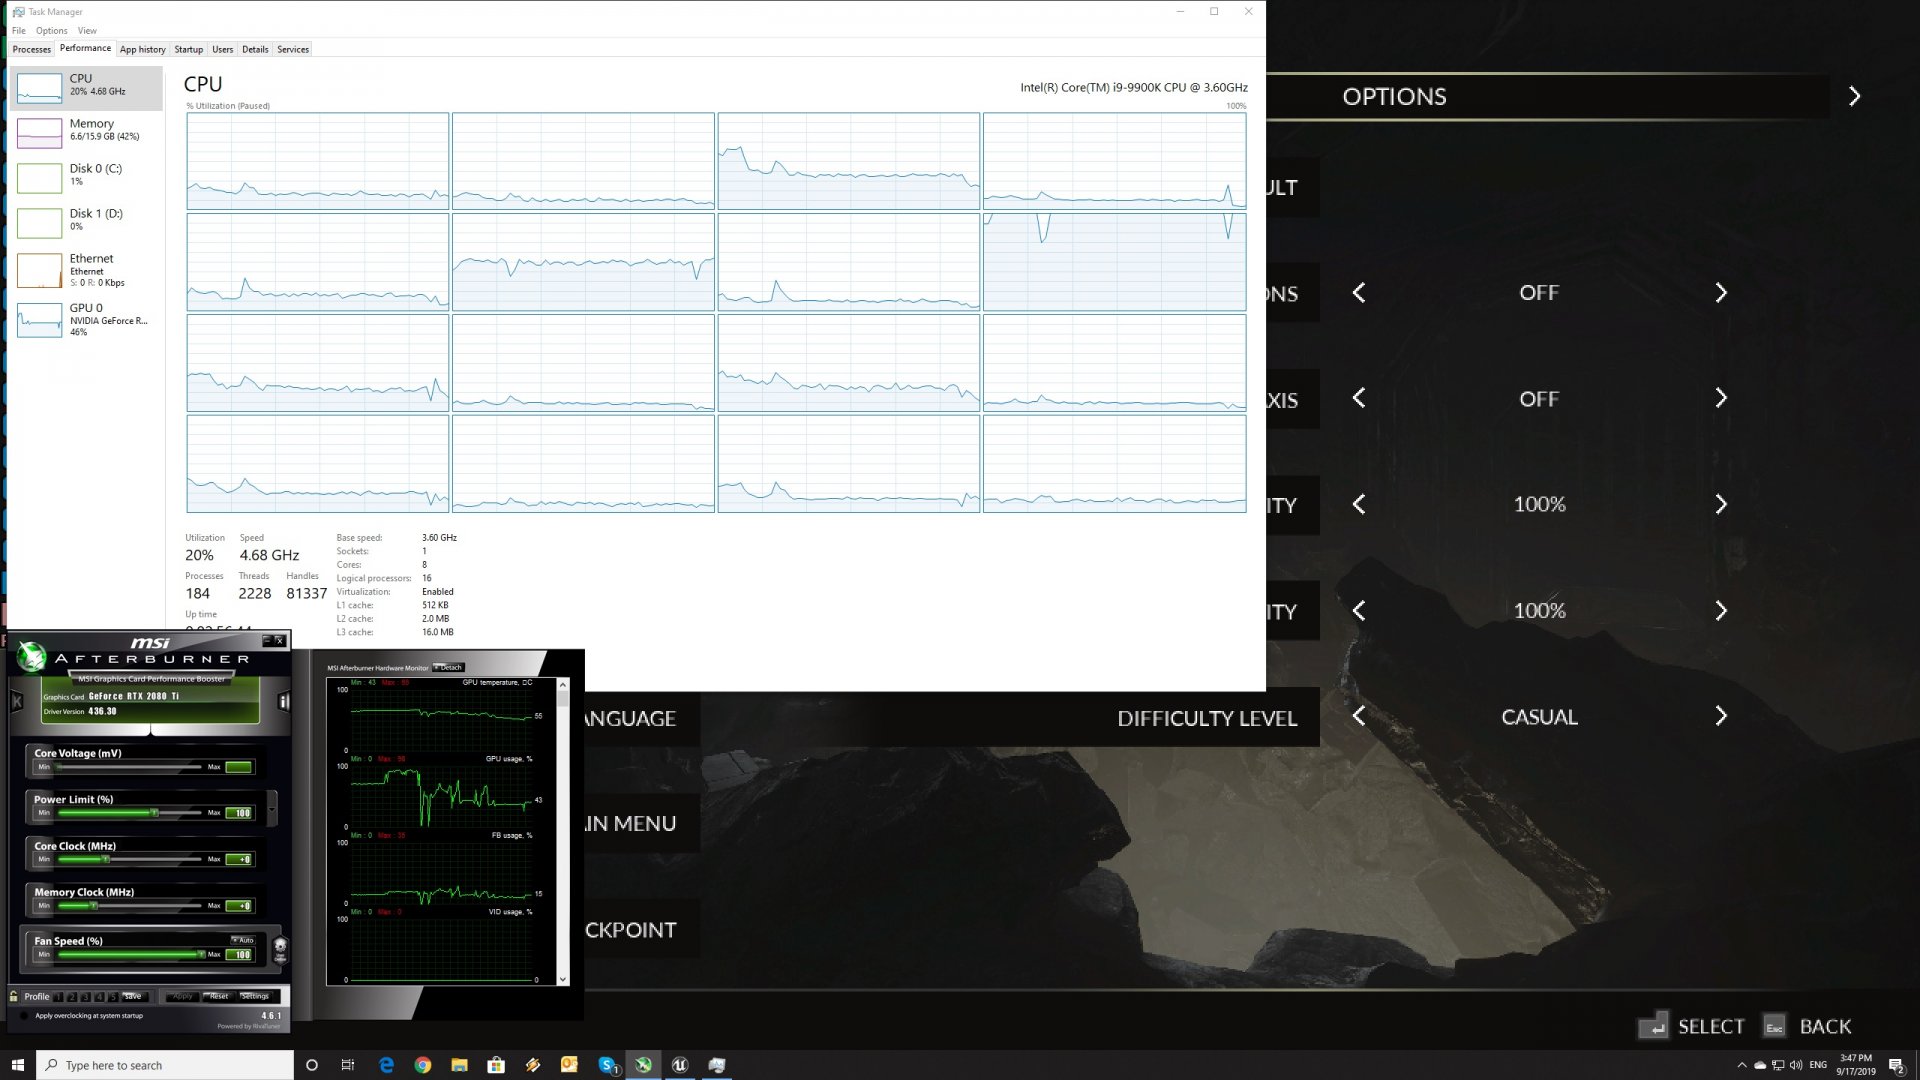
Task: Open the View menu in Task Manager
Action: click(x=87, y=31)
